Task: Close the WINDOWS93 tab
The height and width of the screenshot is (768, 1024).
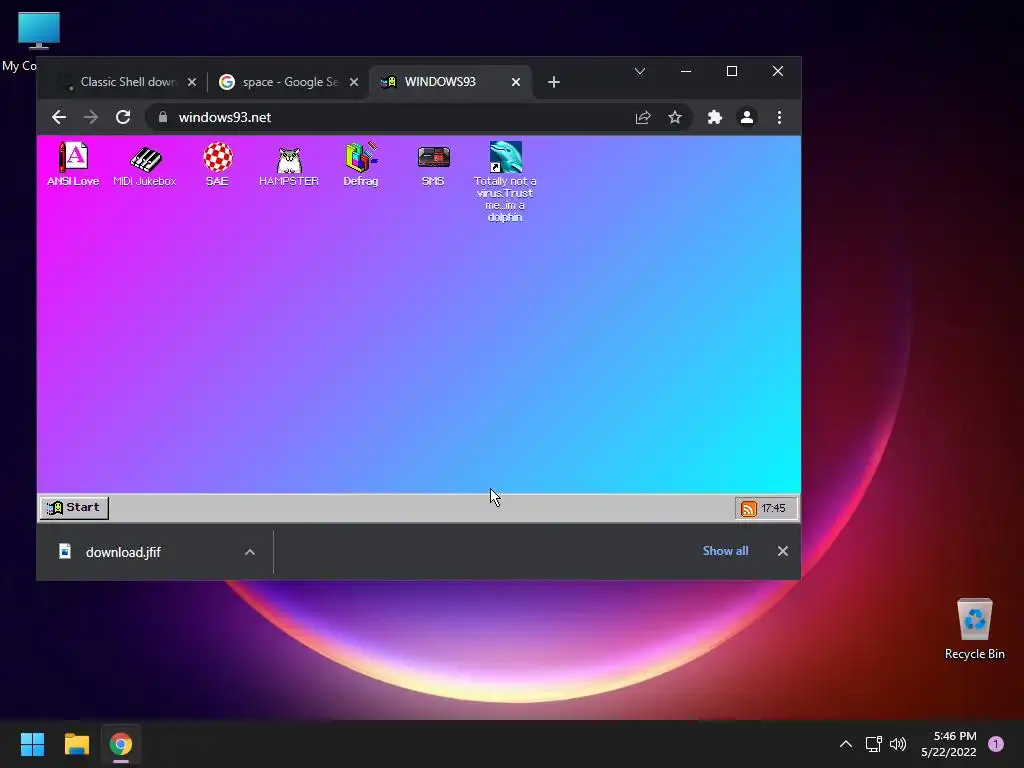Action: tap(515, 82)
